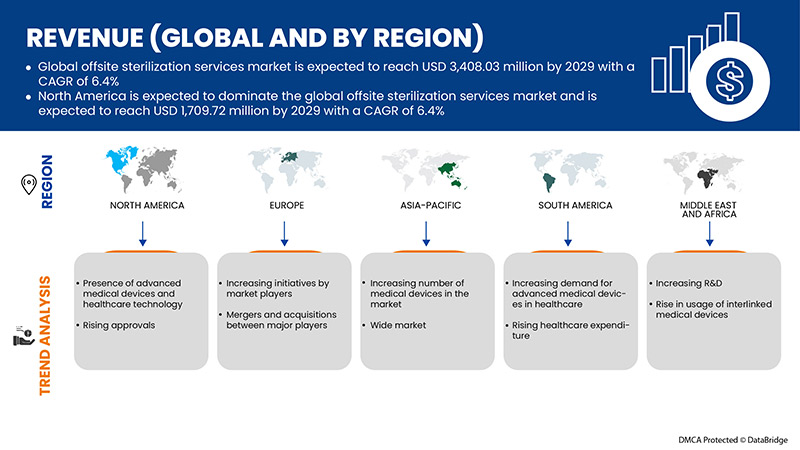Click the blue arrow under South America
This screenshot has height=450, width=800.
pyautogui.click(x=567, y=234)
